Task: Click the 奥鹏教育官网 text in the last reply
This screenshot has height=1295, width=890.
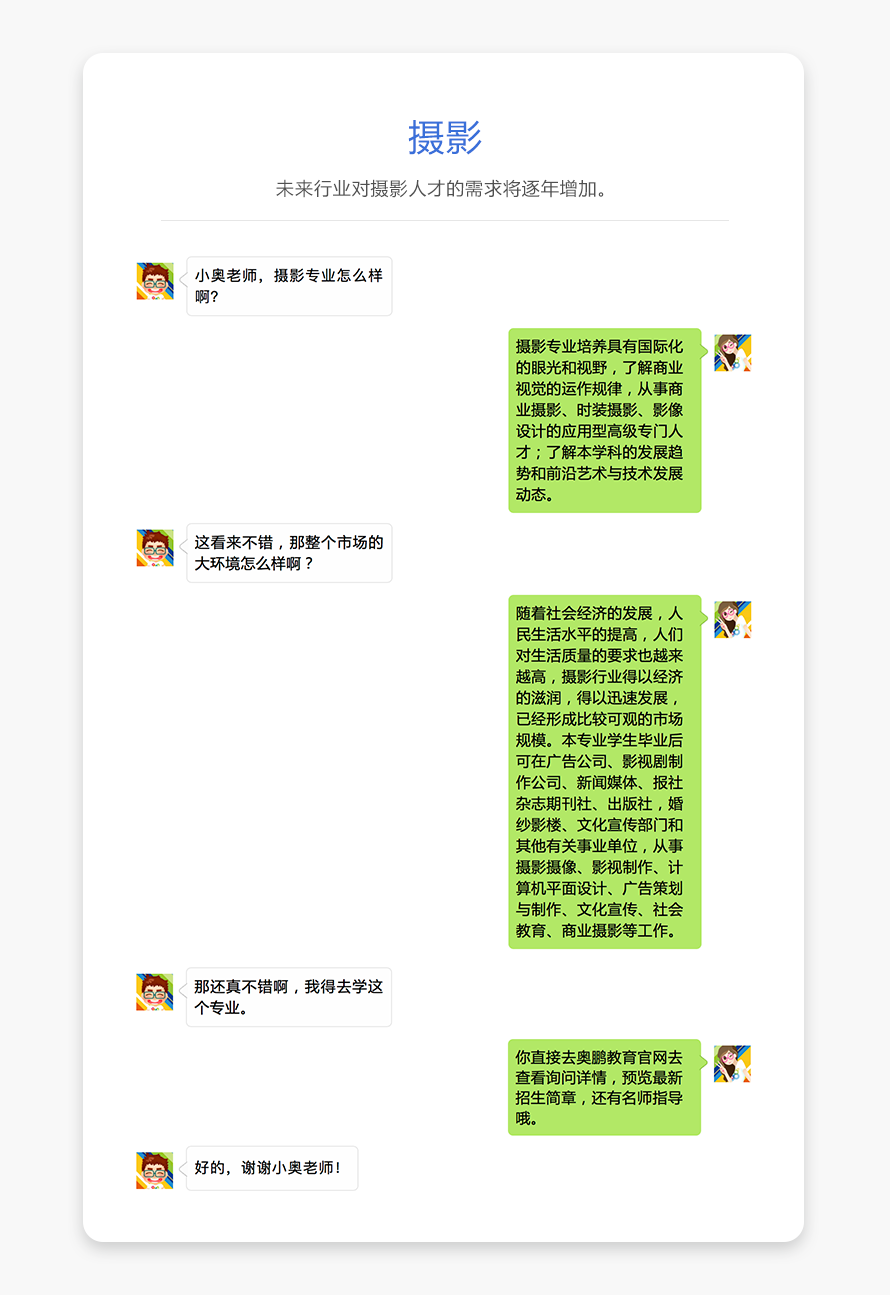Action: [x=619, y=1057]
